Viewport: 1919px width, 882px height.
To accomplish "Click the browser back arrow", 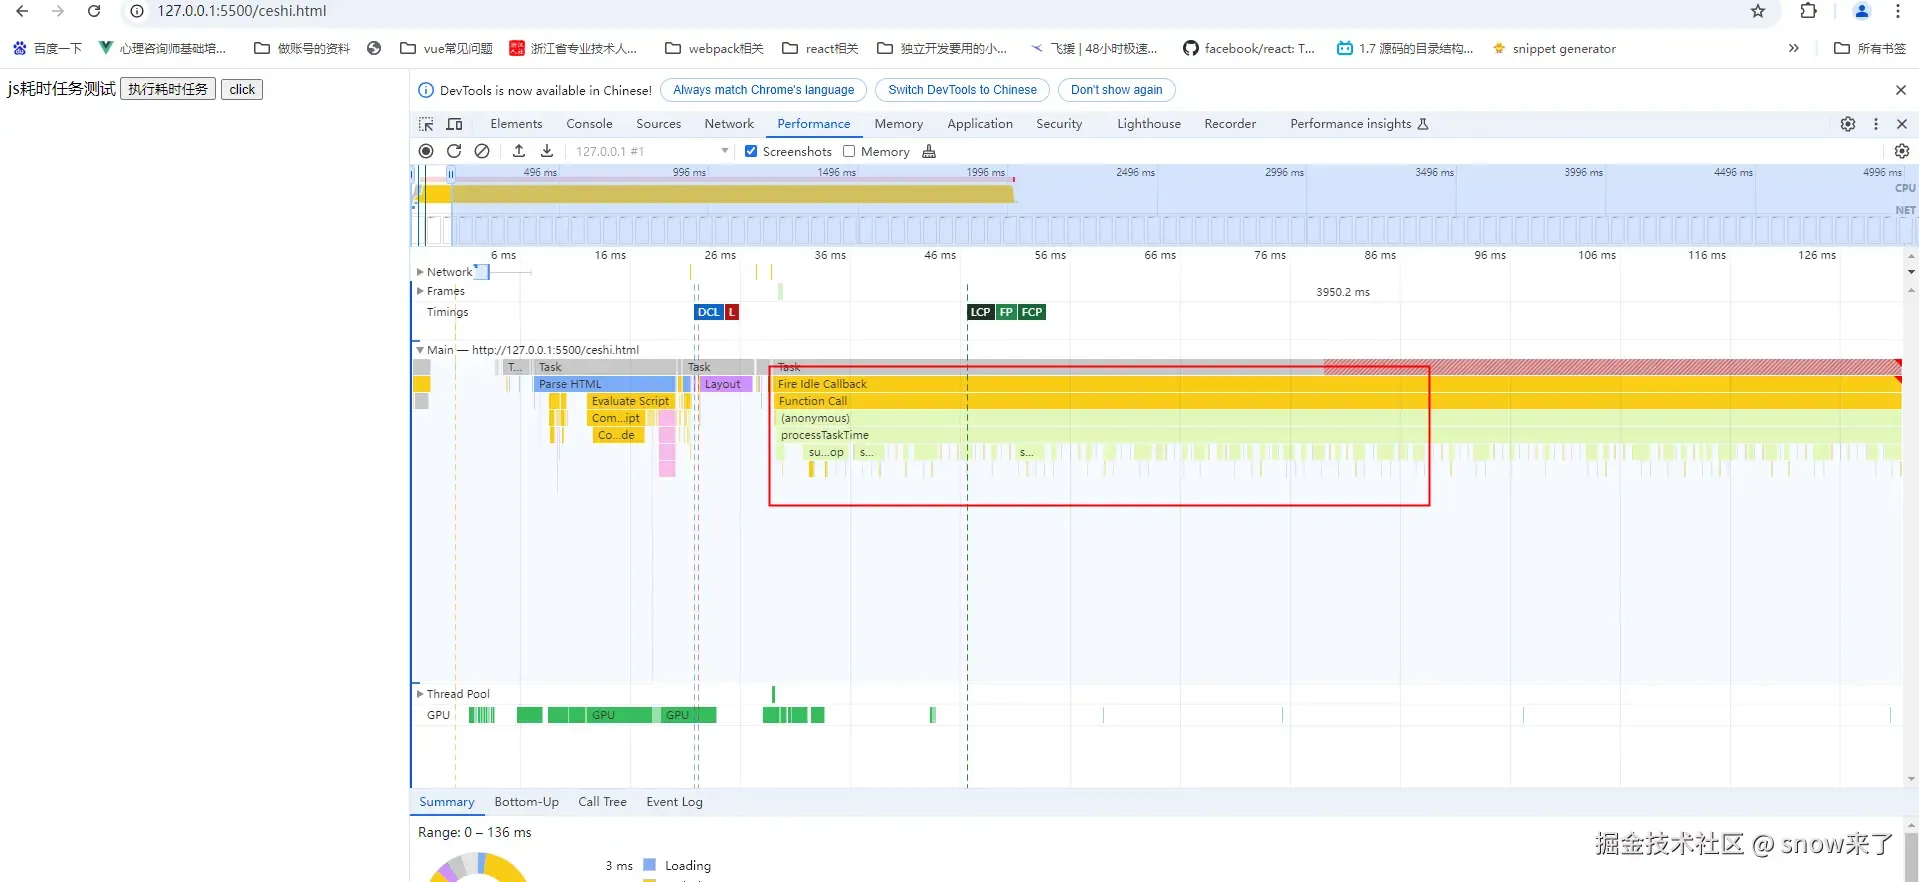I will [22, 11].
